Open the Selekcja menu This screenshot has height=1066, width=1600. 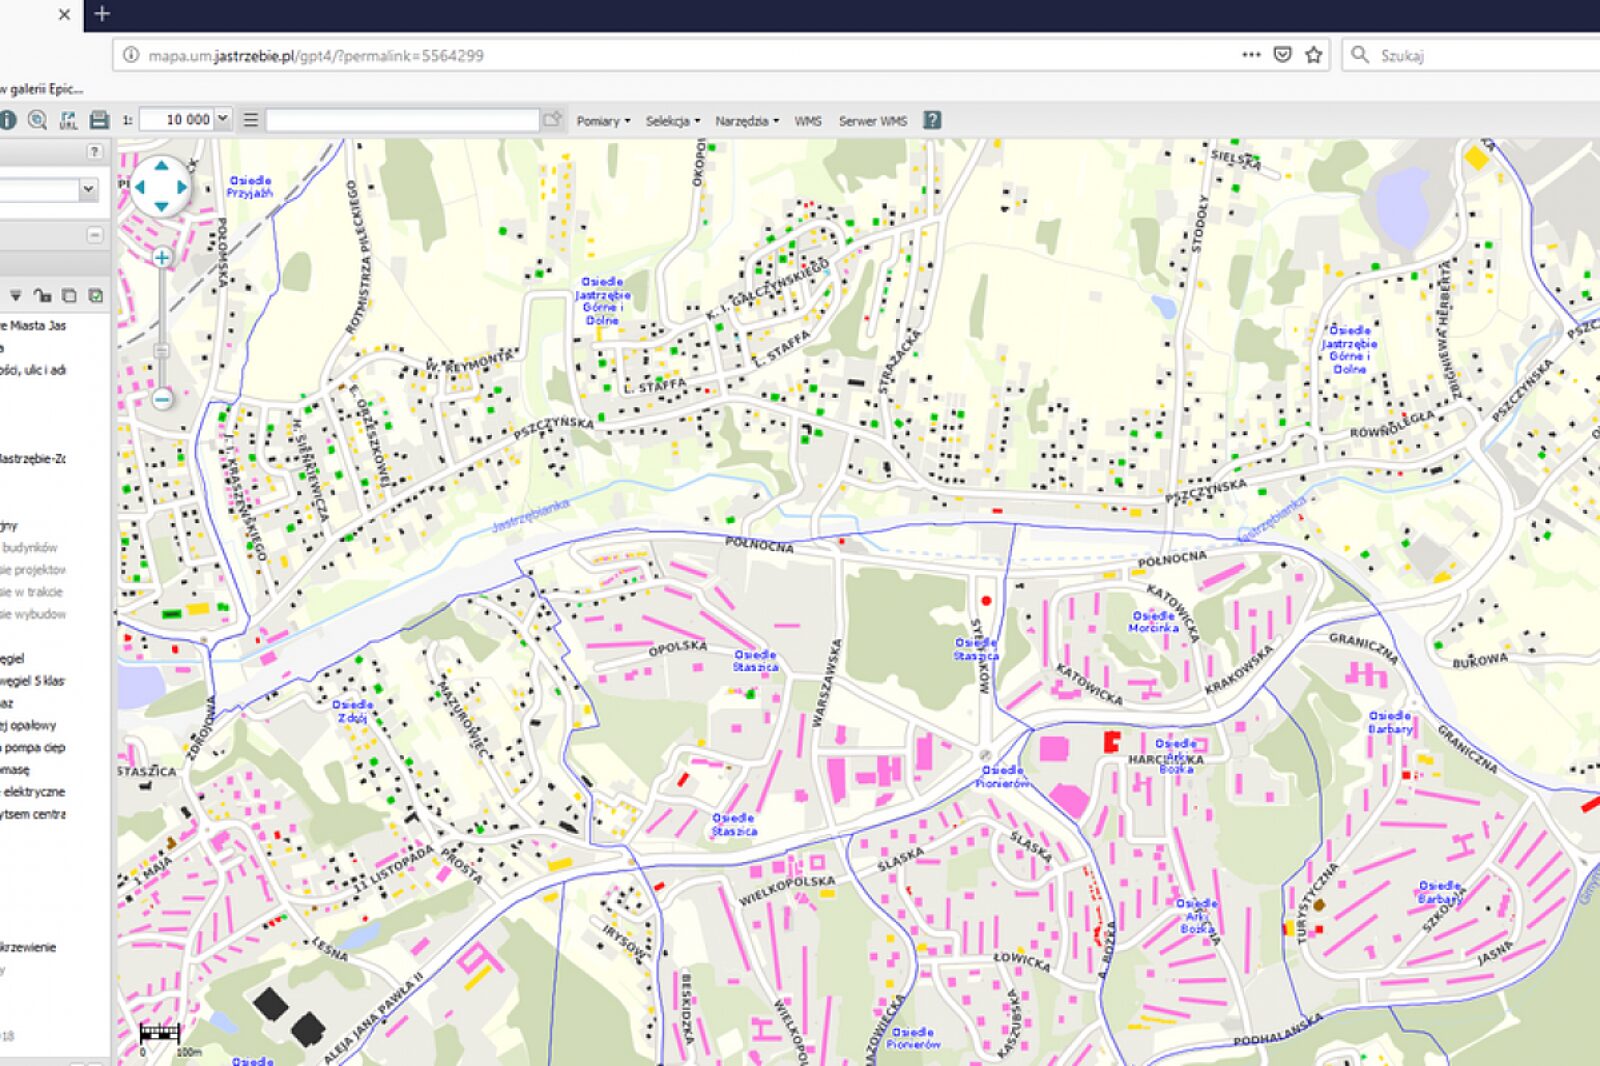click(x=672, y=121)
